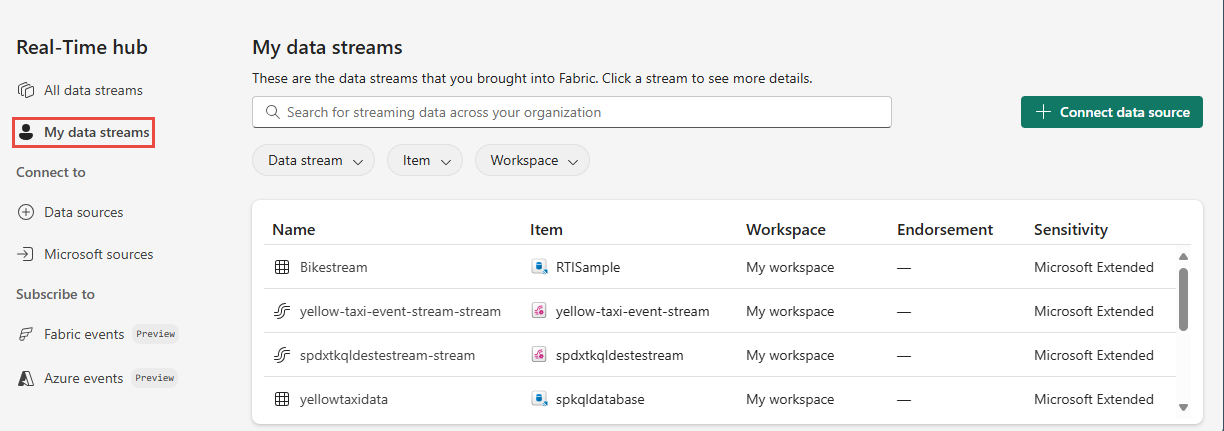Click the Azure events sidebar icon

[26, 378]
